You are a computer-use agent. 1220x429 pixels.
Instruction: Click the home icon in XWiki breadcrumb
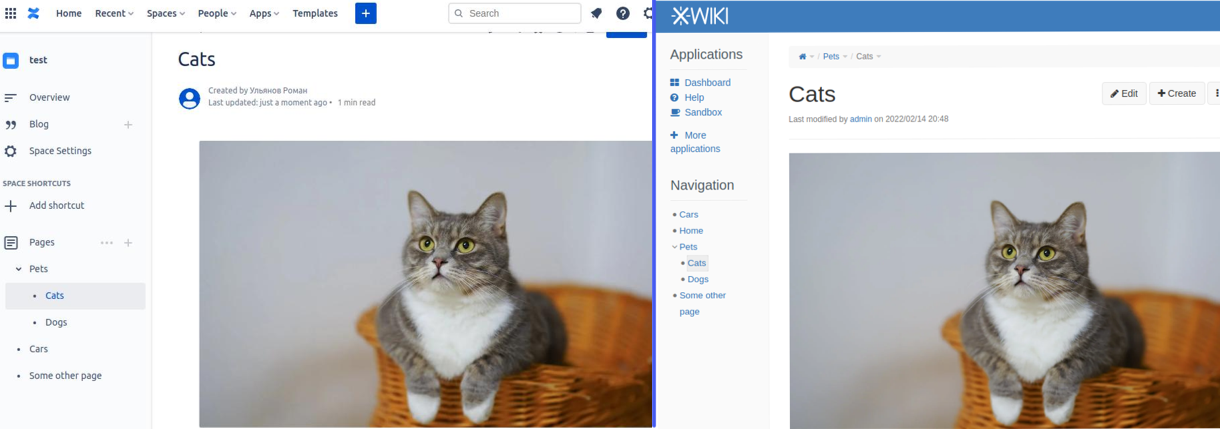coord(802,57)
